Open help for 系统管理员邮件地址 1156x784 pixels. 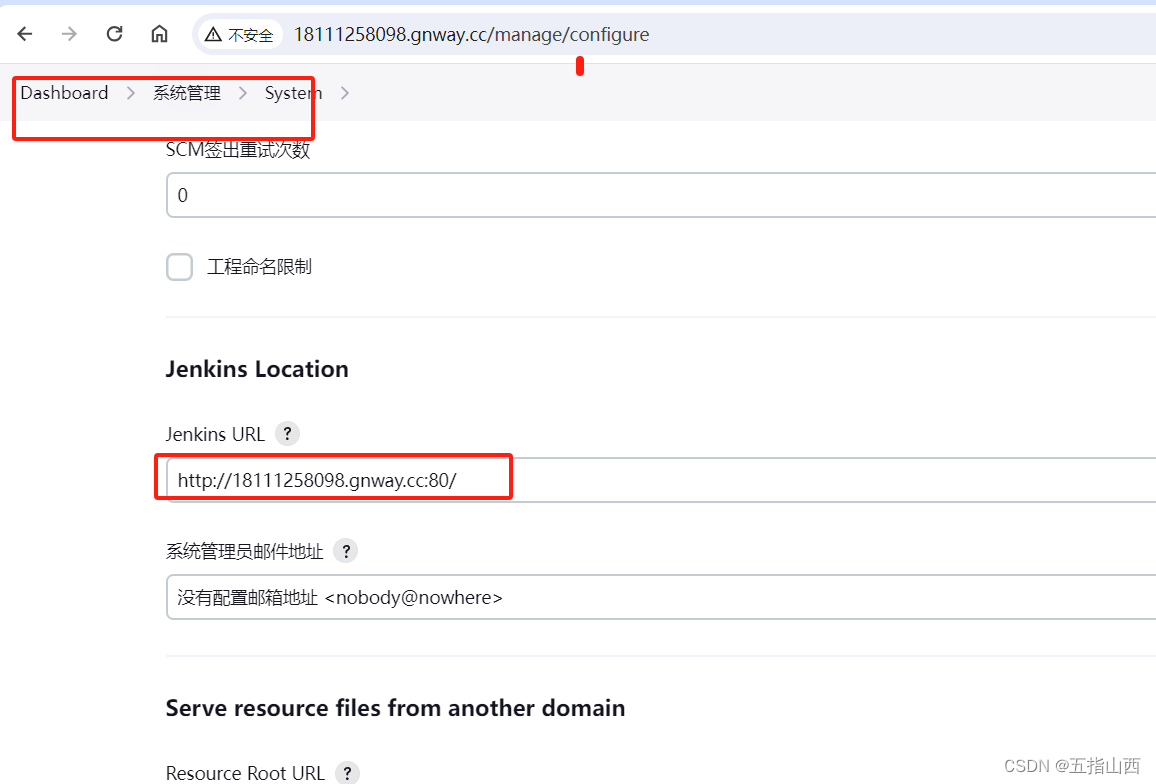346,551
